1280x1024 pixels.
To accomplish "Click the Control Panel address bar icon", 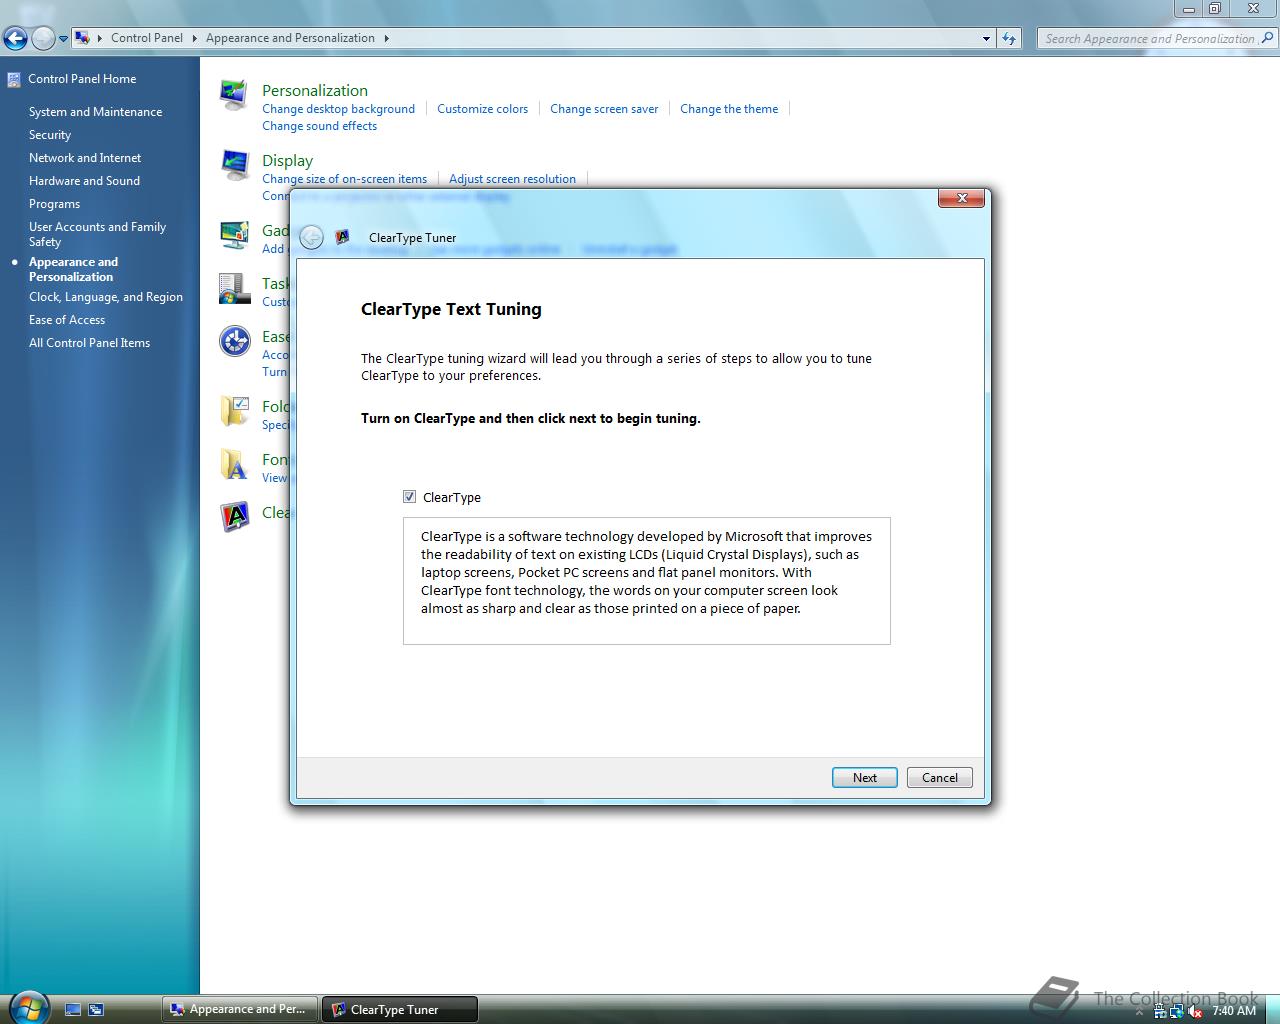I will (x=82, y=38).
